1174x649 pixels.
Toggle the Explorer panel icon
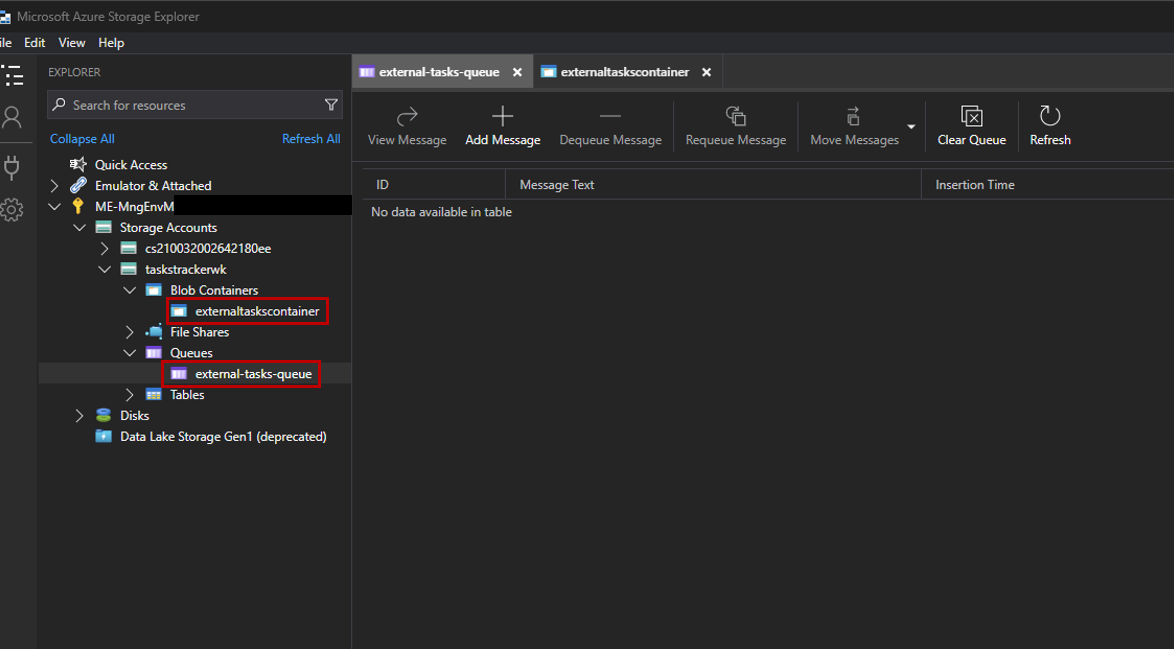tap(12, 75)
